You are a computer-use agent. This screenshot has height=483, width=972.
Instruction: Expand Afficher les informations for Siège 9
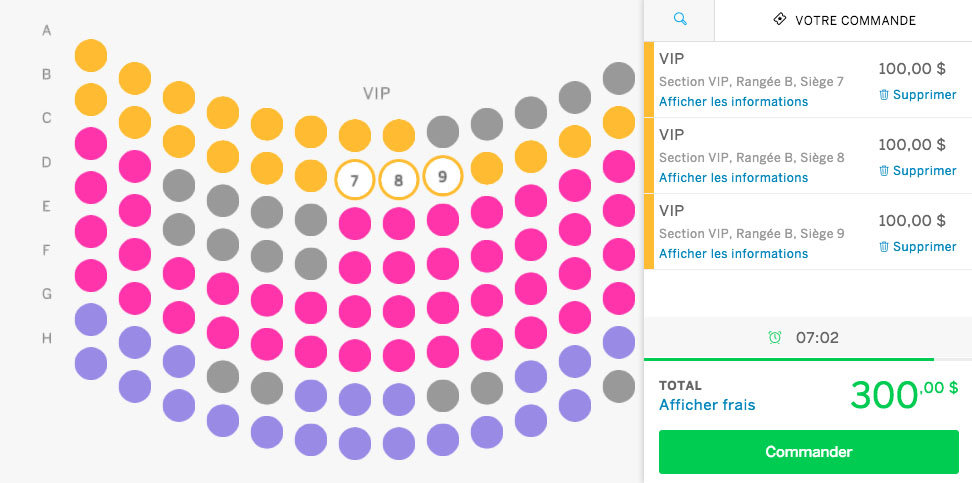click(x=733, y=254)
